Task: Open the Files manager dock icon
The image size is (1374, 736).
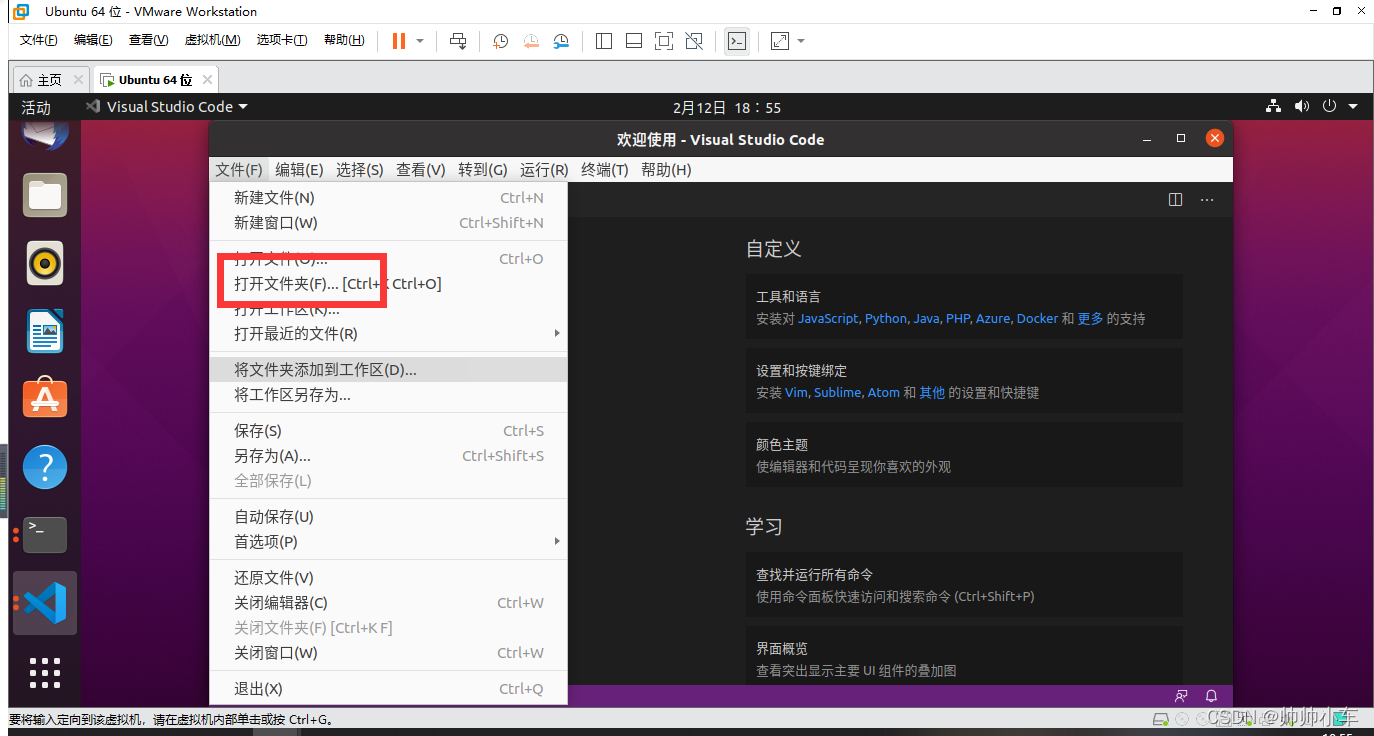Action: [45, 195]
